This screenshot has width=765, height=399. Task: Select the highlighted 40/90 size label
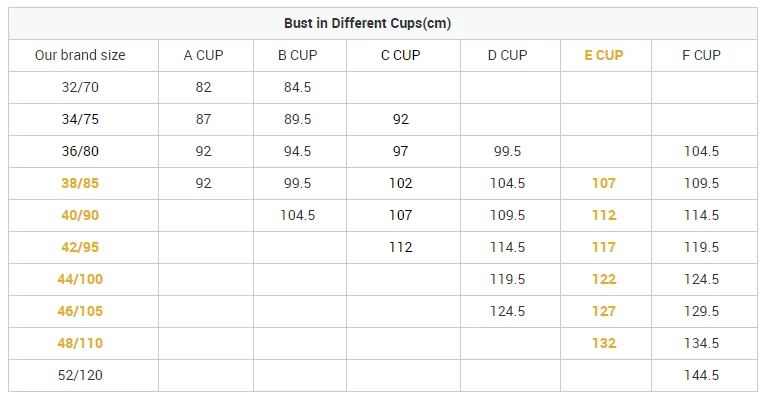[80, 215]
